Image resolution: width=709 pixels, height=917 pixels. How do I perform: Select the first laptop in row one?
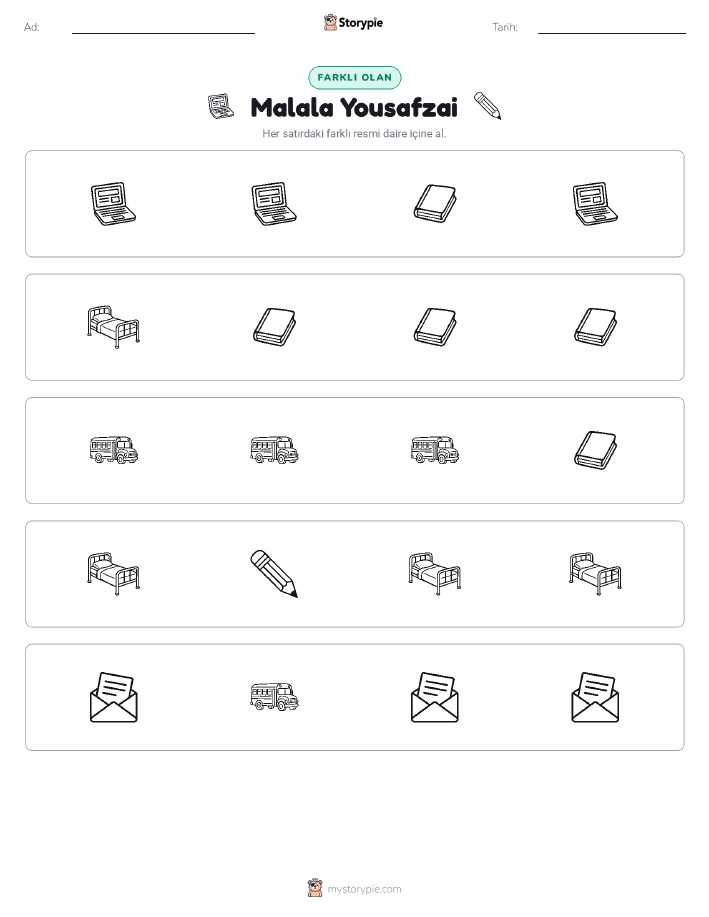[113, 204]
